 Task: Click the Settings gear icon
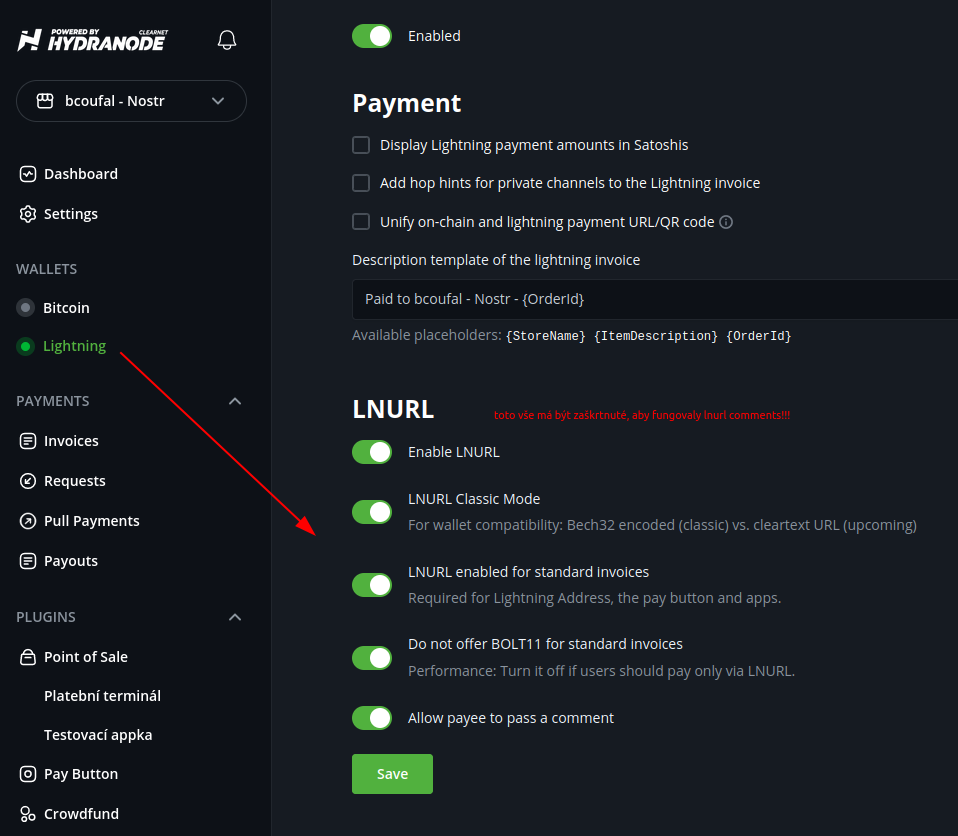pyautogui.click(x=28, y=214)
